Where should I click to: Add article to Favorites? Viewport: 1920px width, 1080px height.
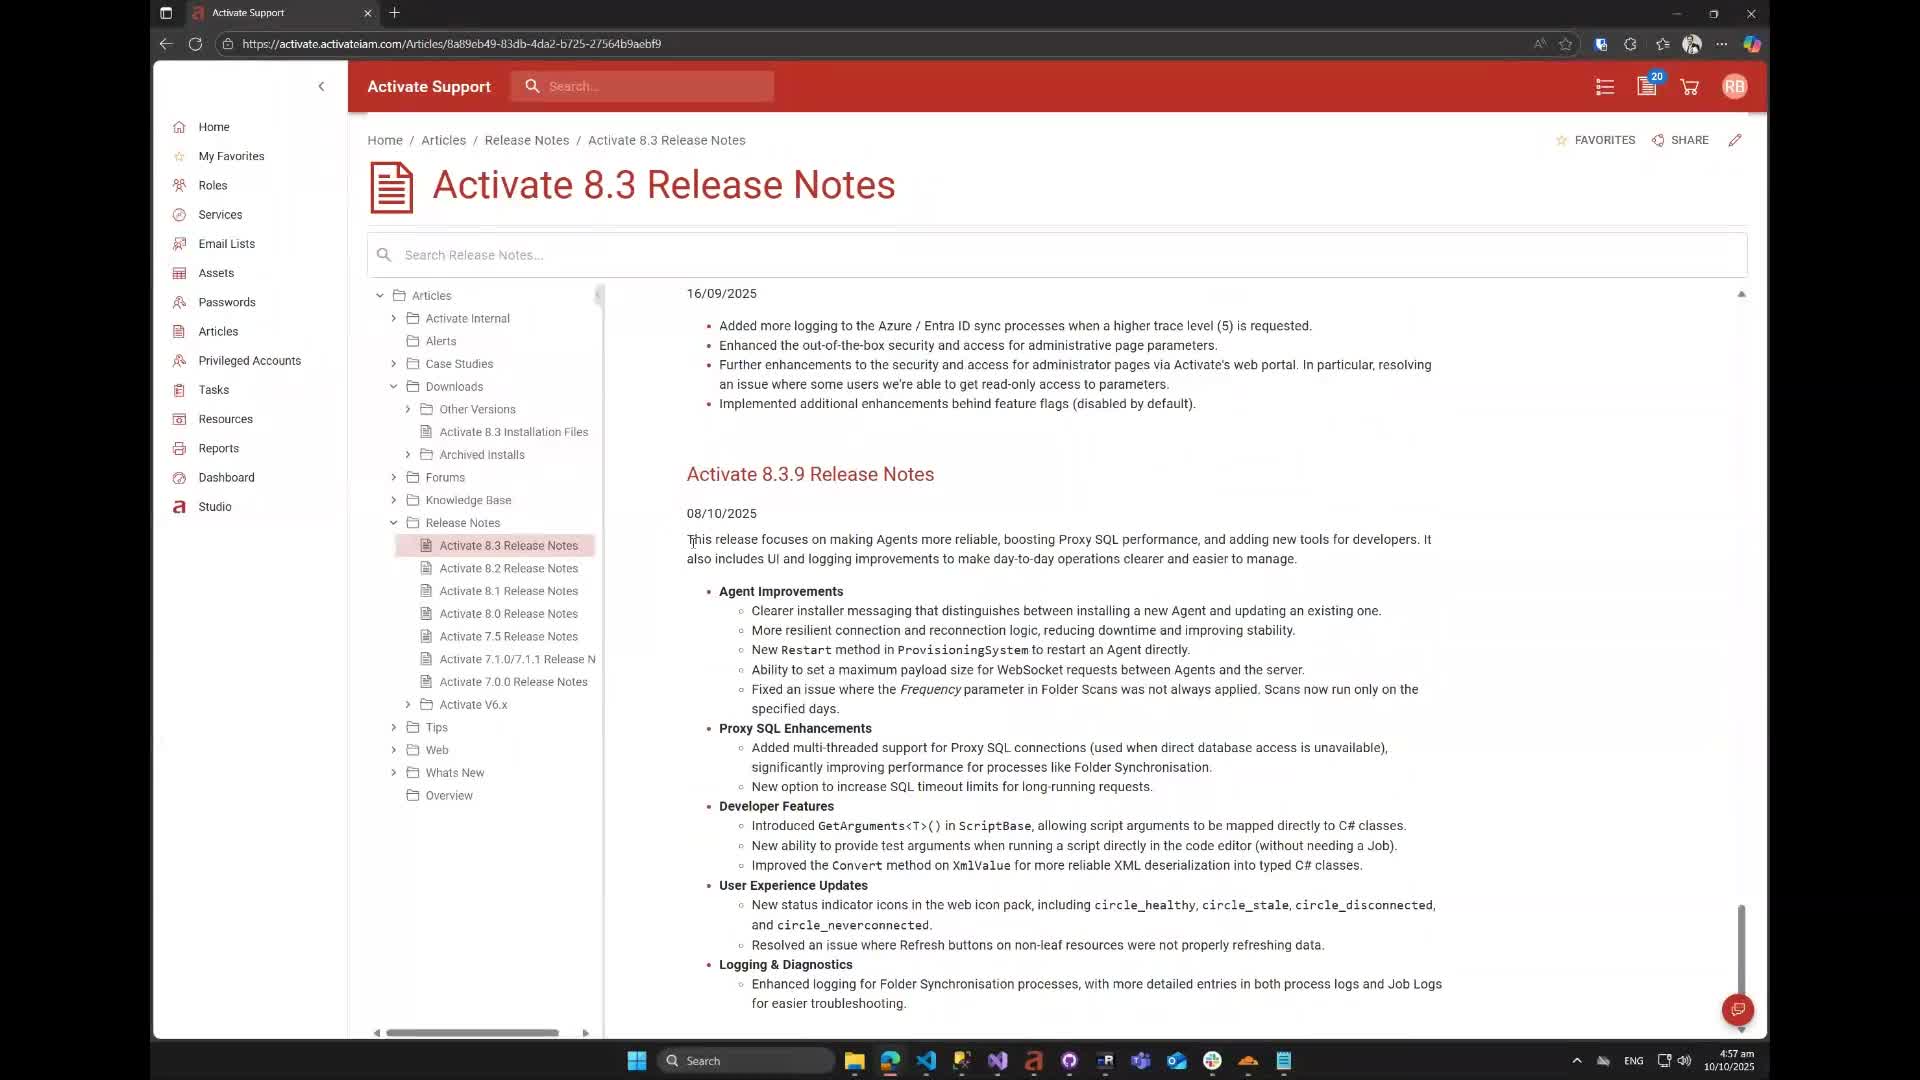click(1595, 141)
